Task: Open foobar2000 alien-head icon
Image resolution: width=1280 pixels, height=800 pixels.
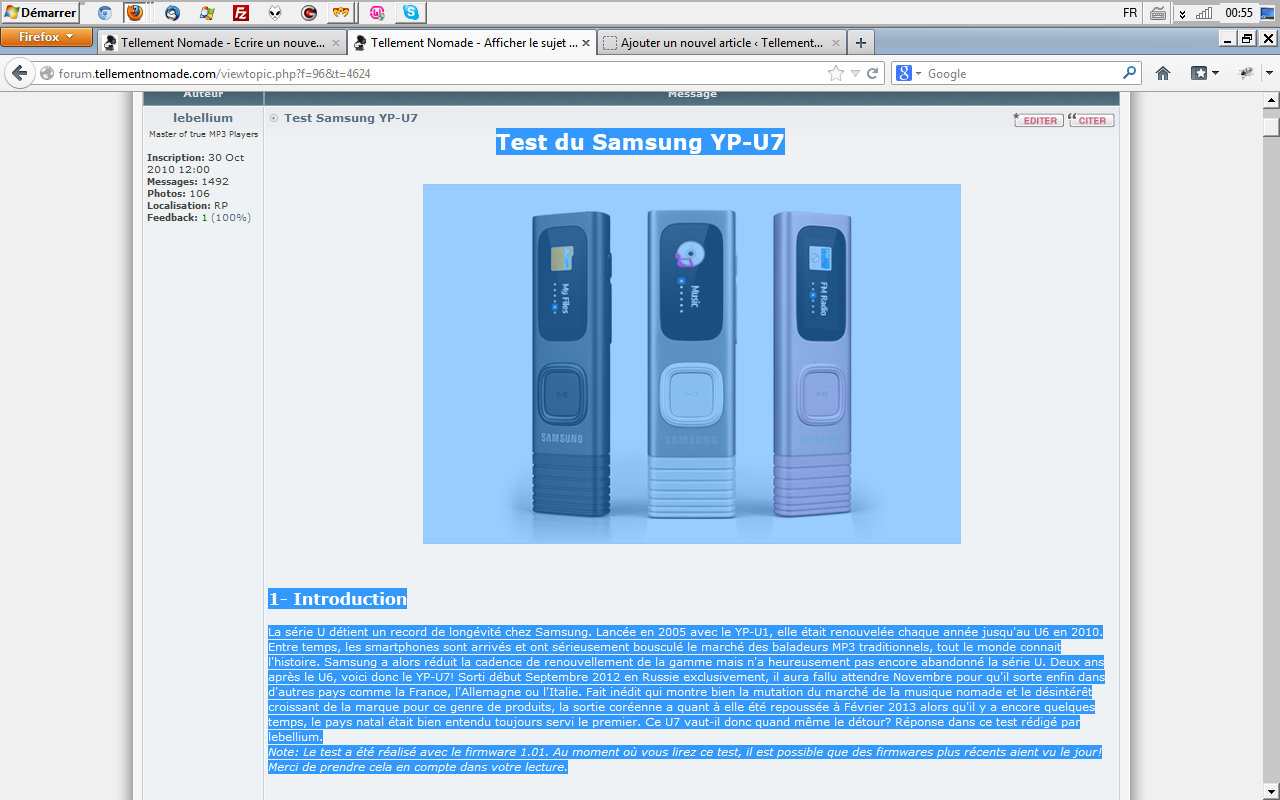Action: click(275, 13)
